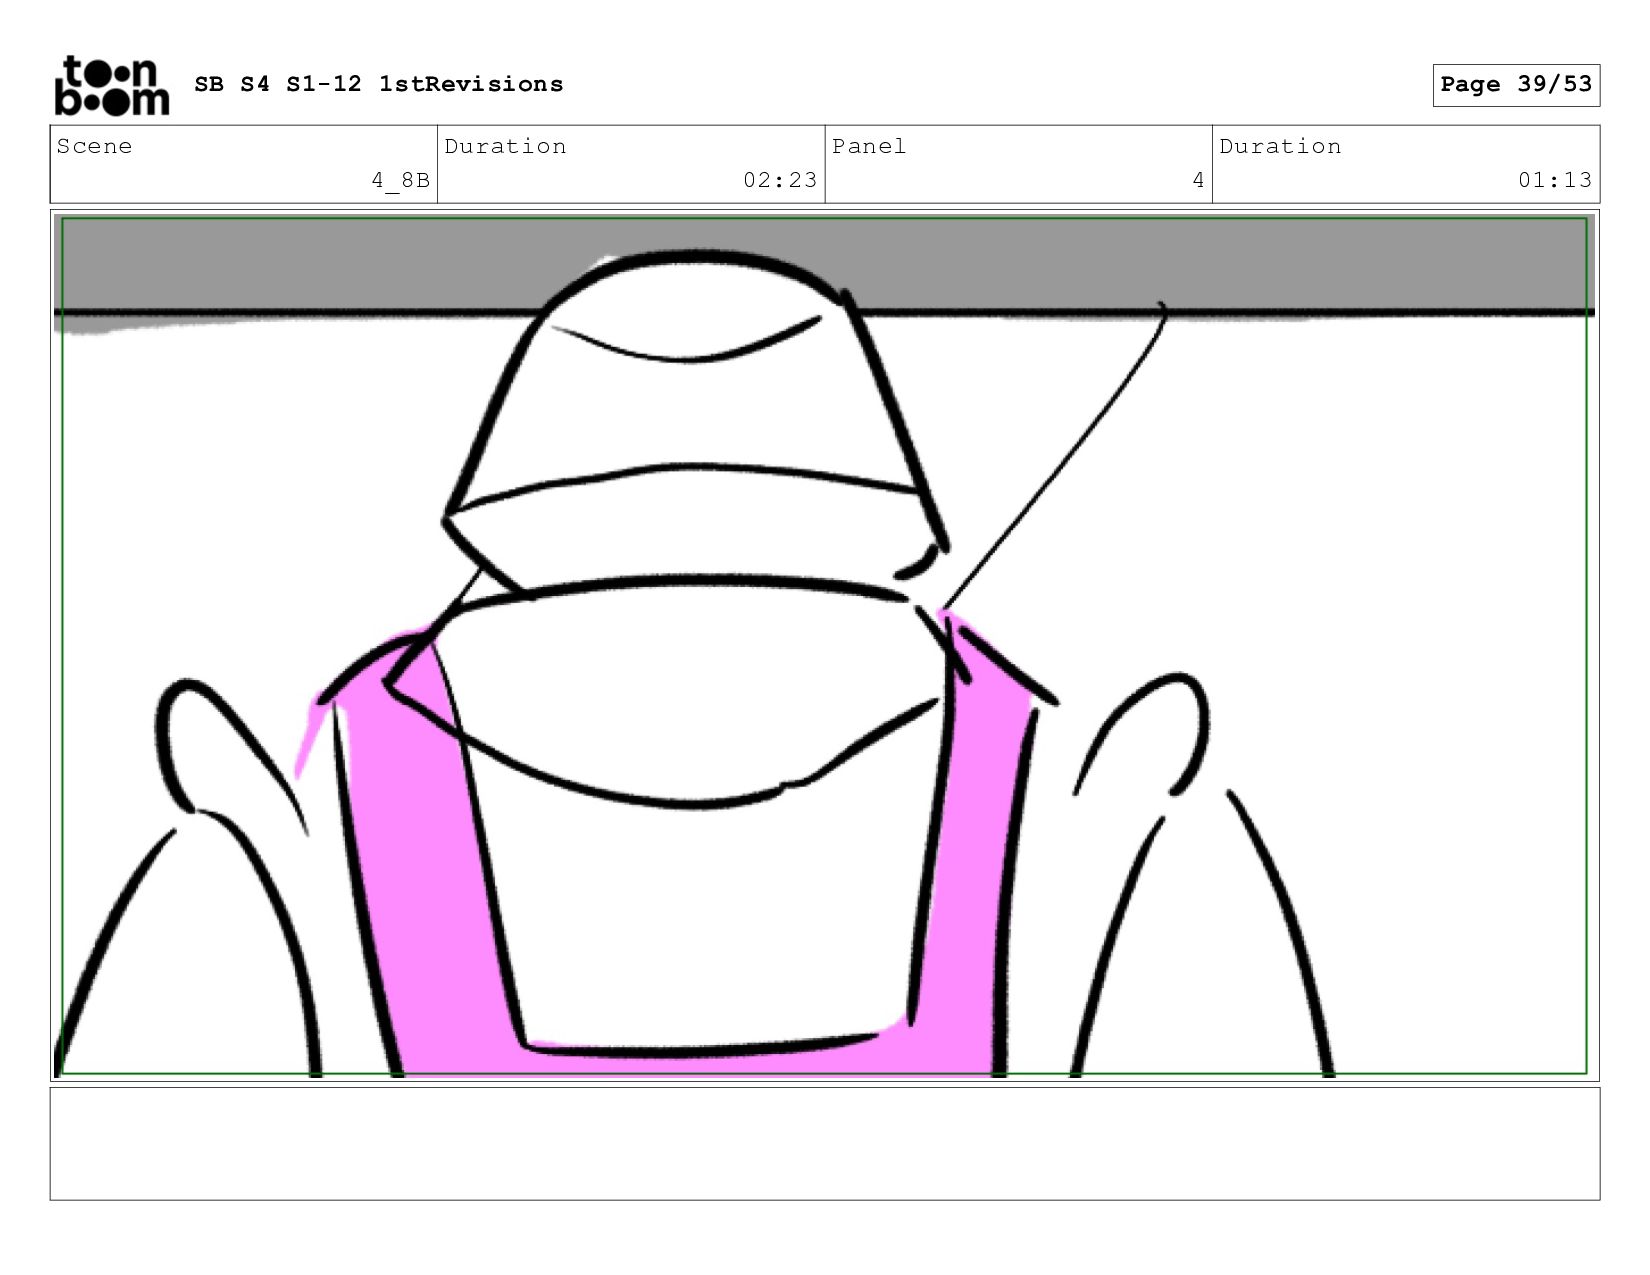Click the 'Page 39/53' indicator
This screenshot has width=1650, height=1275.
[x=1516, y=85]
